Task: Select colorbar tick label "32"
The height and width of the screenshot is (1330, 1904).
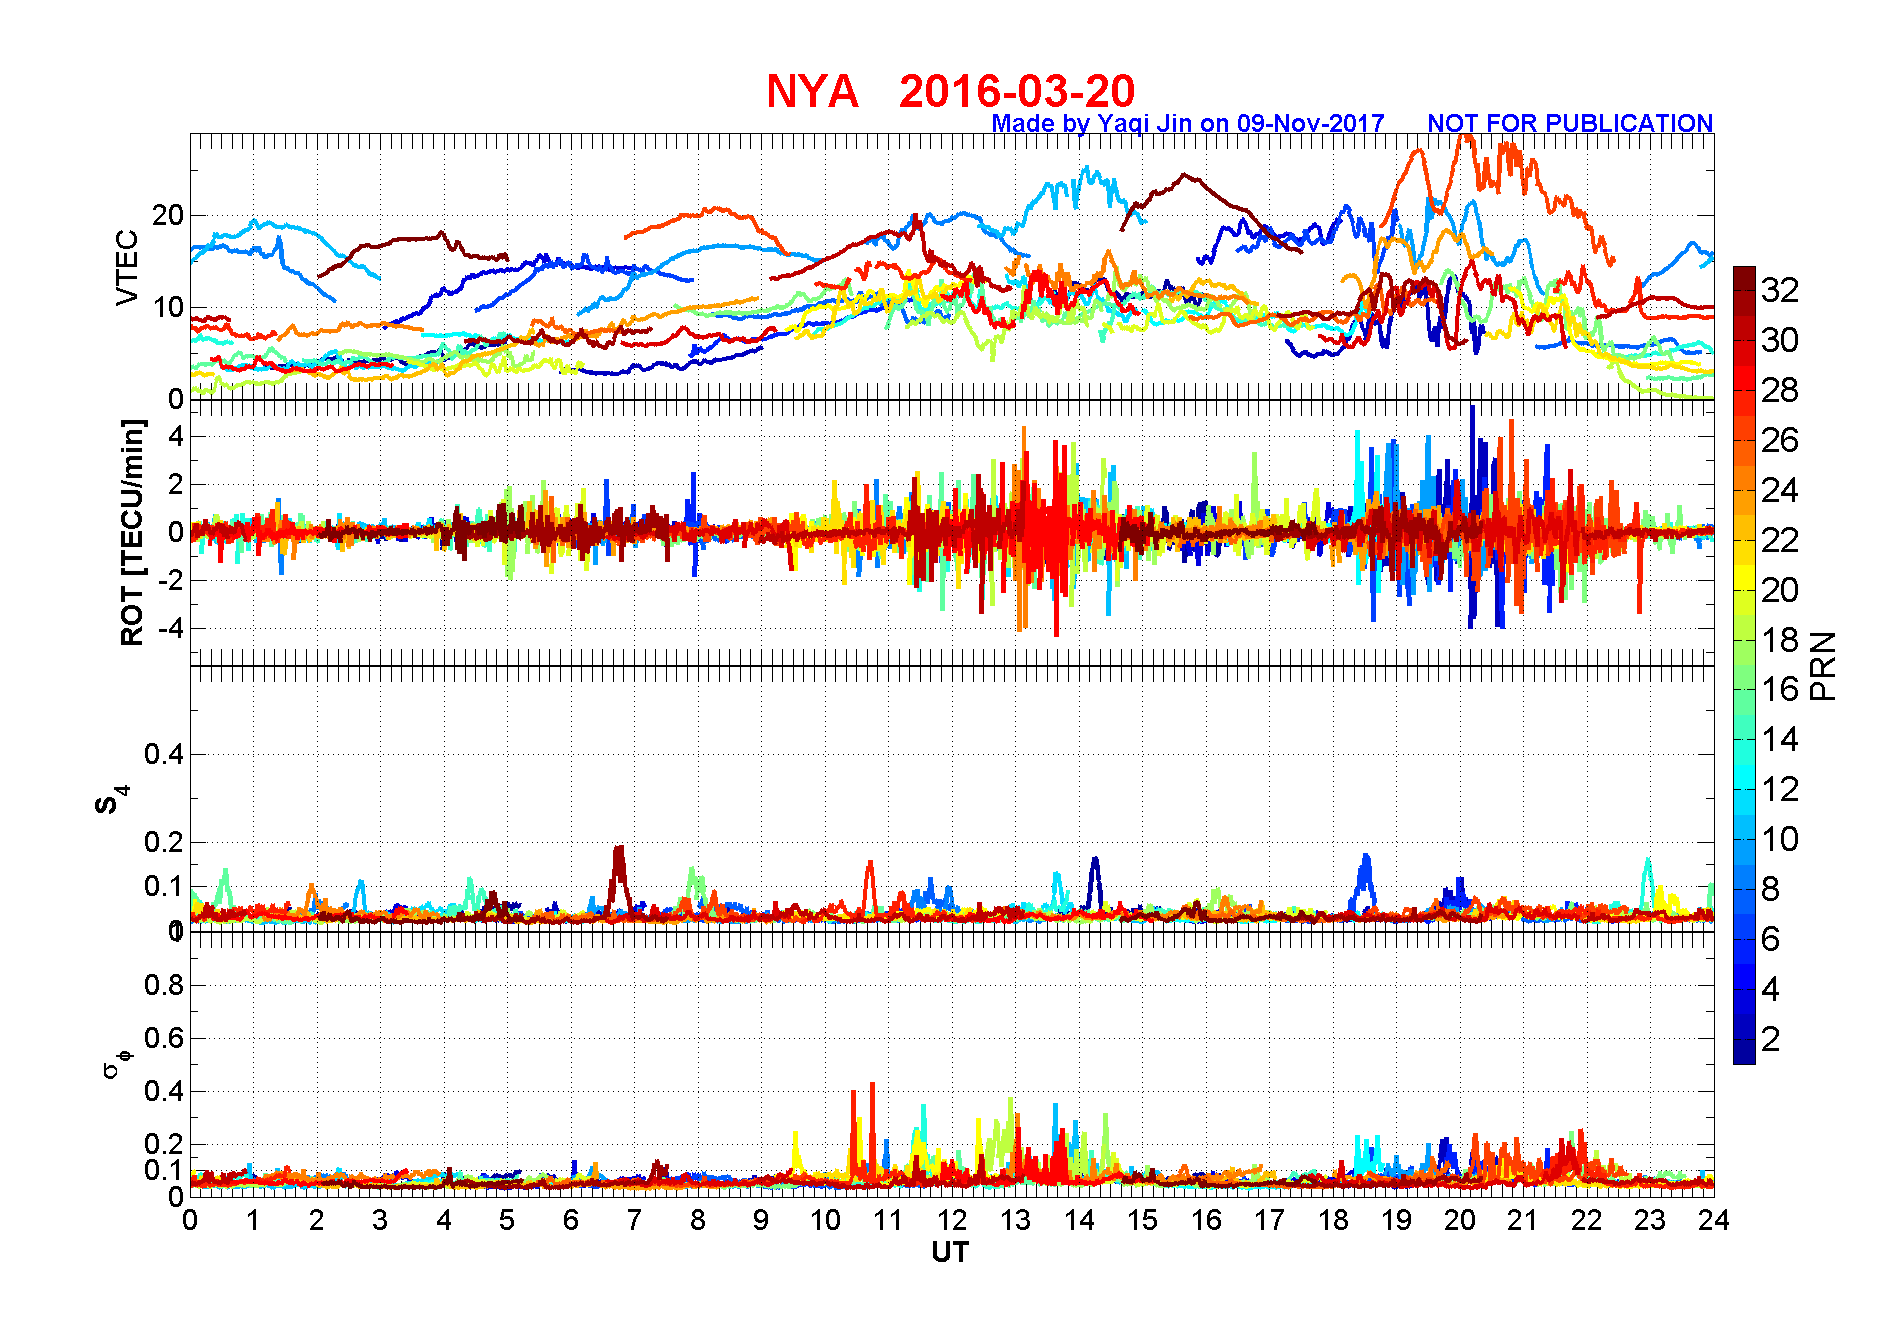Action: point(1780,290)
